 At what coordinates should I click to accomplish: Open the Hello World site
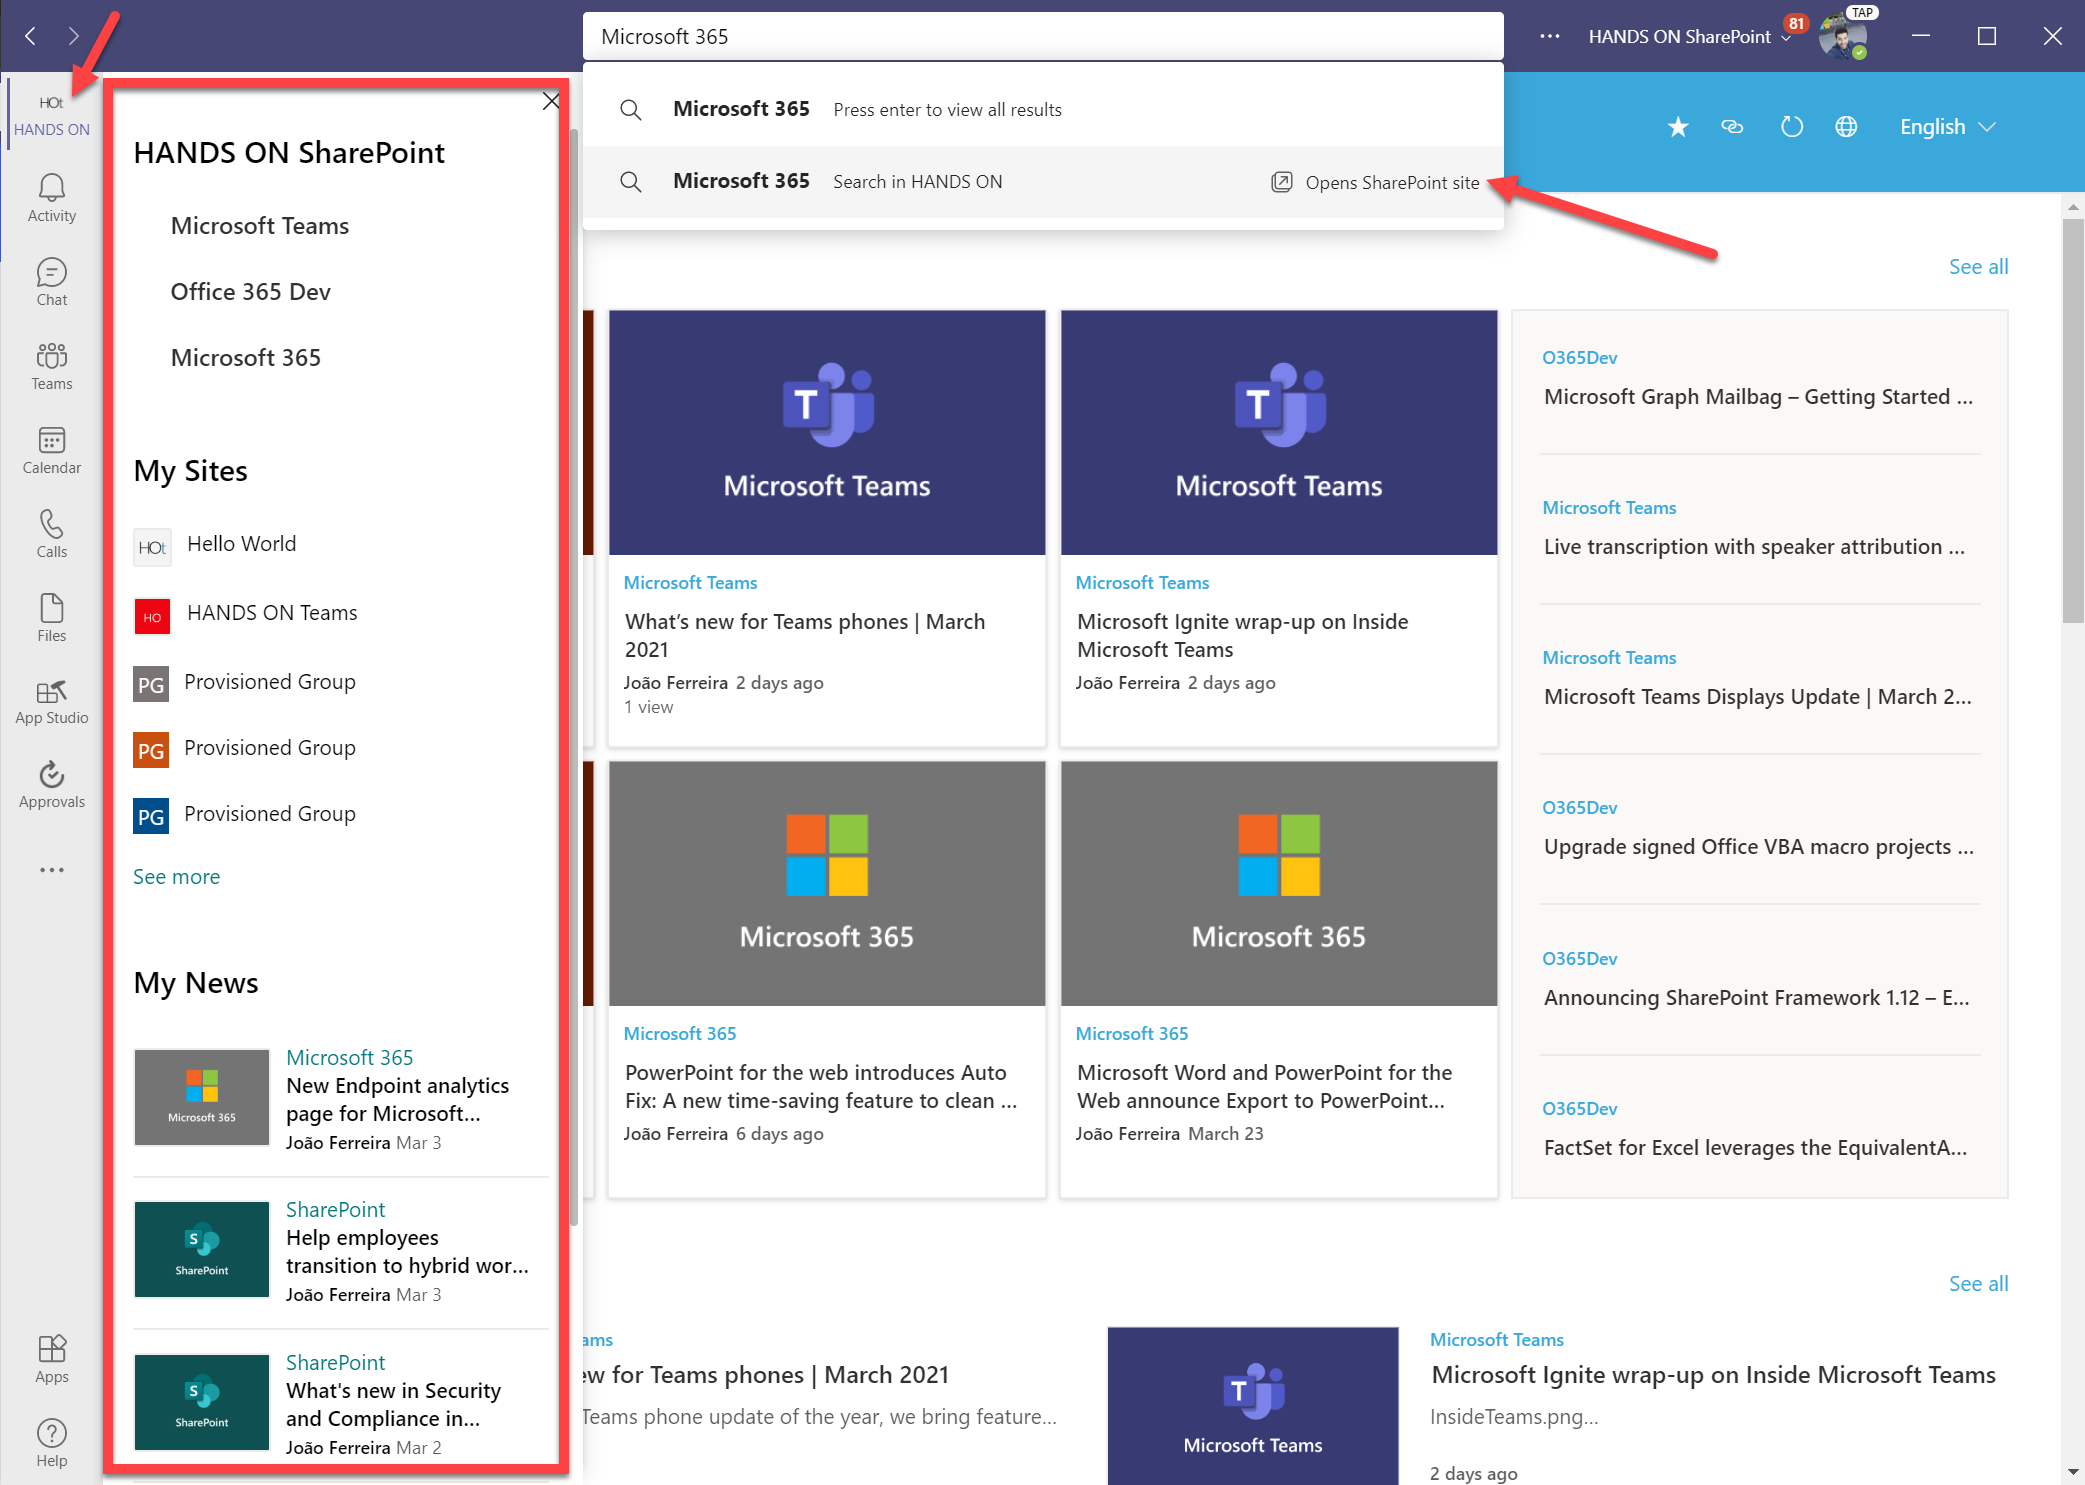(x=241, y=543)
